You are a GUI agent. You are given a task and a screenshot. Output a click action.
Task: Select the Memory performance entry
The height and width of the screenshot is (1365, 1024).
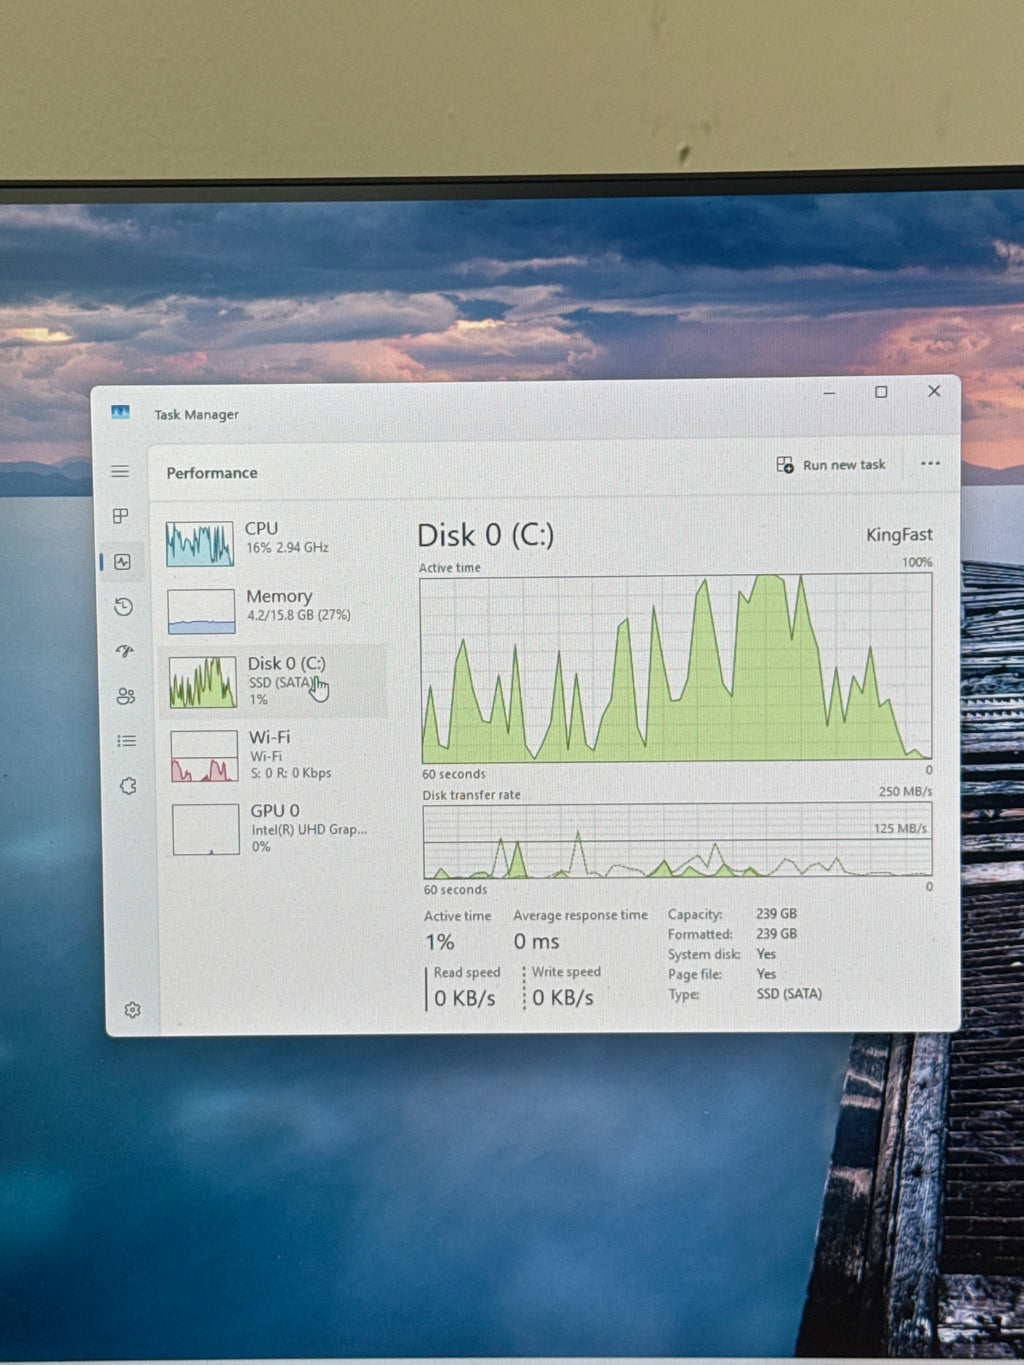(x=273, y=610)
